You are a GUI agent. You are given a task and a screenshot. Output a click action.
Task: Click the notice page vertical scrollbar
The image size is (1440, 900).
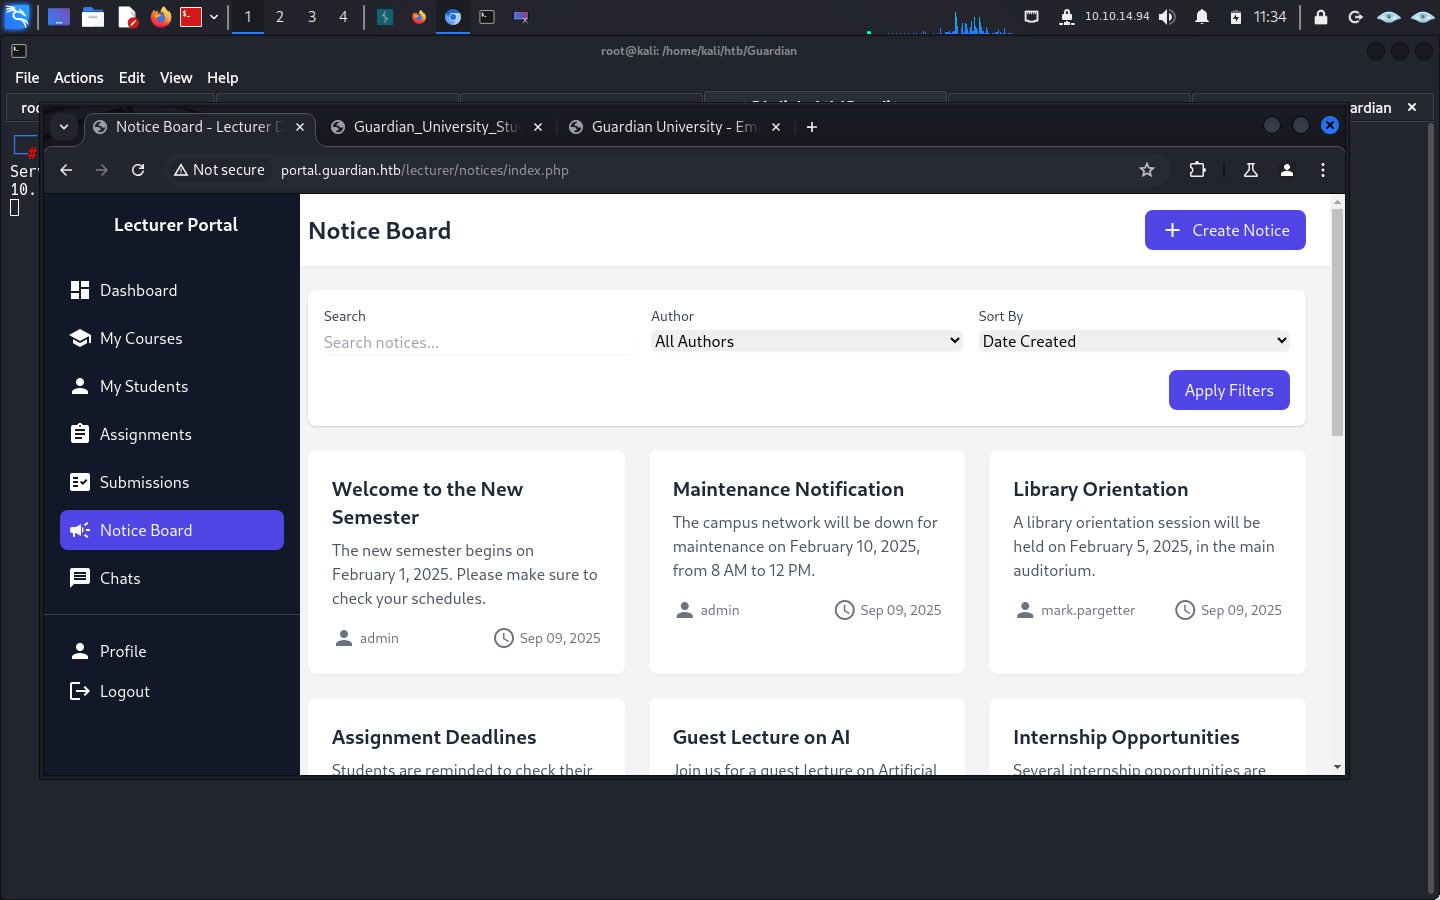coord(1337,322)
